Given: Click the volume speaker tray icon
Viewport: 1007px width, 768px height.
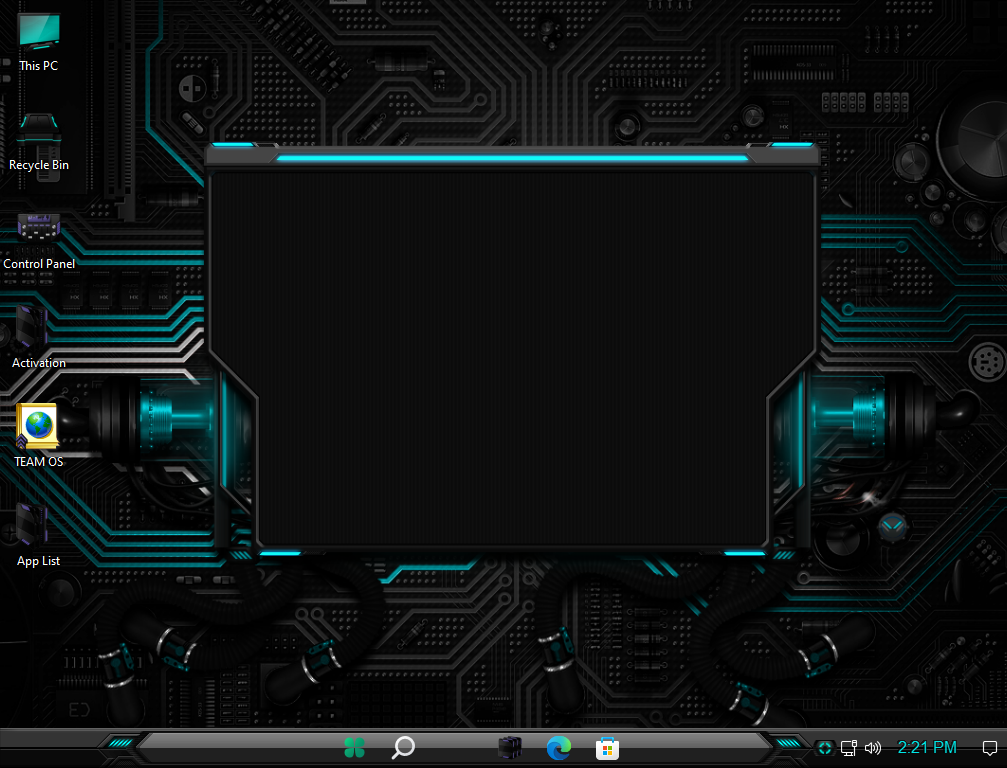Looking at the screenshot, I should click(872, 747).
